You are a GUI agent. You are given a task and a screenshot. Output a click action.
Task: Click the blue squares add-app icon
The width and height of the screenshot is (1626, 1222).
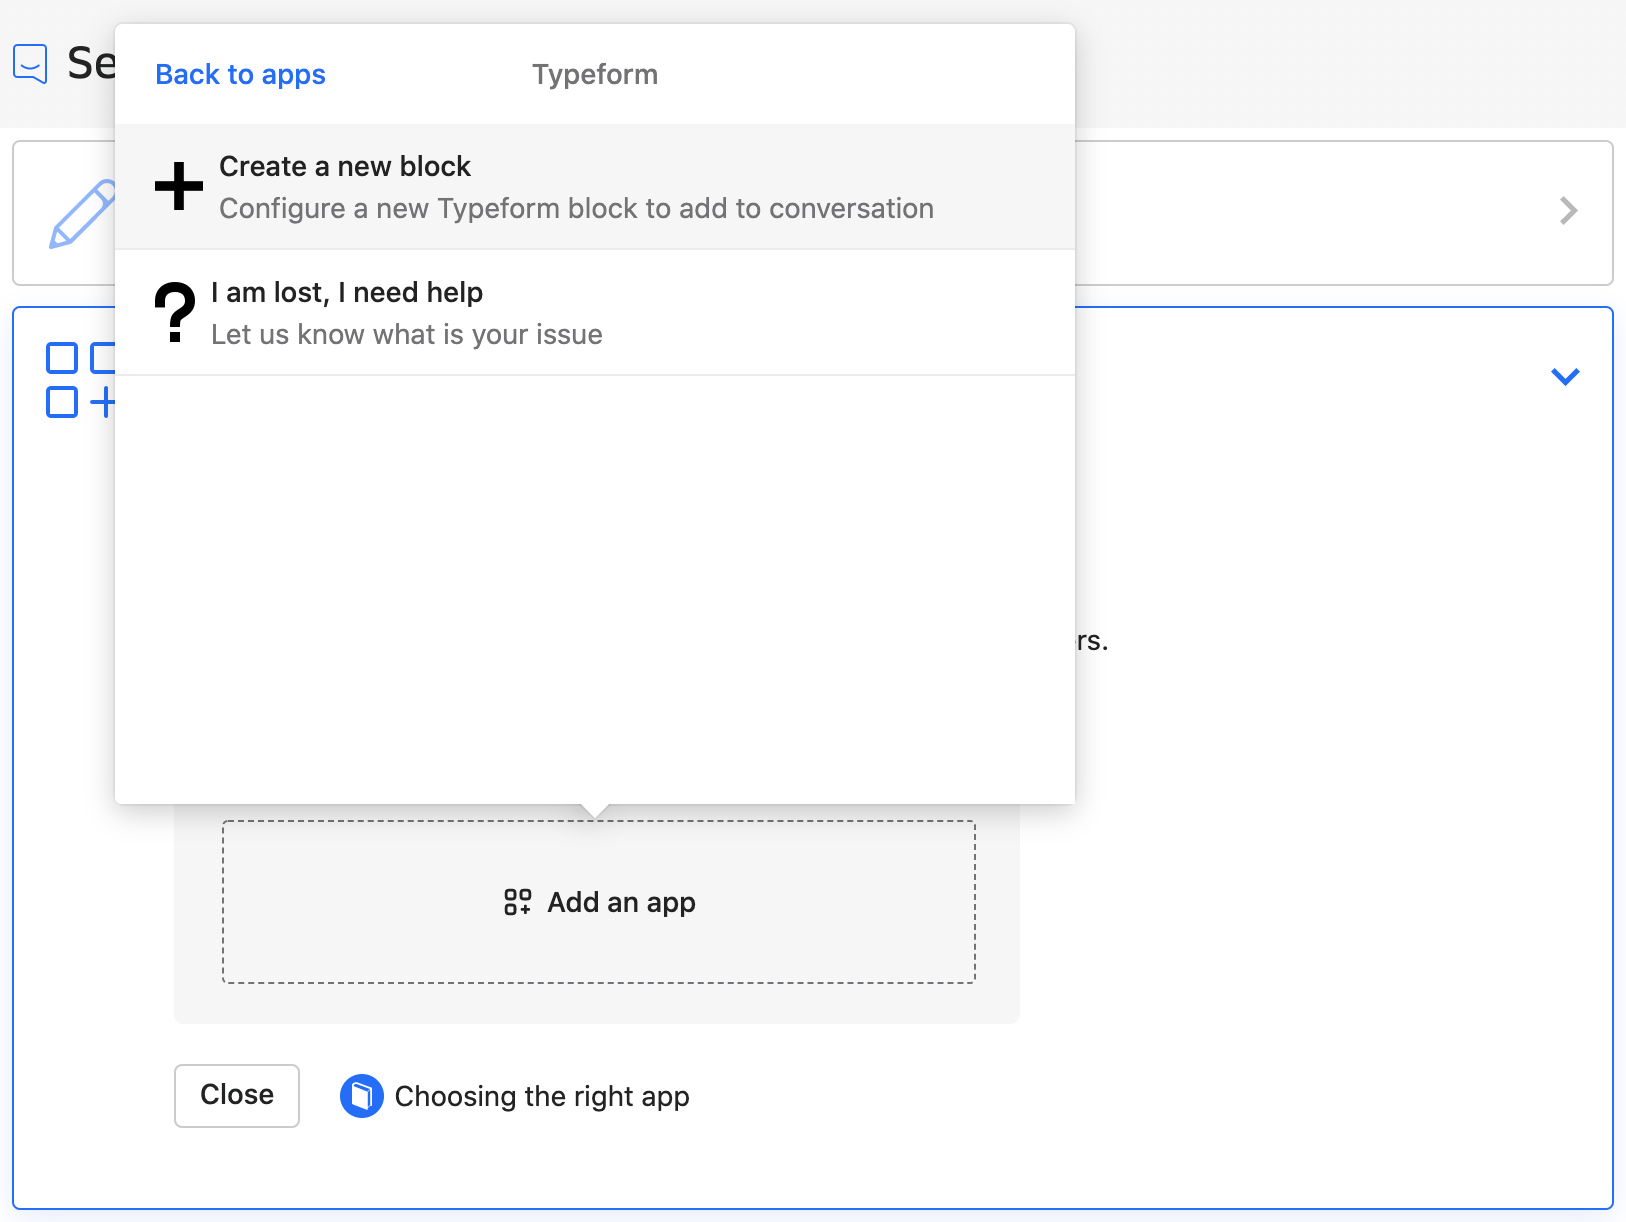tap(81, 380)
